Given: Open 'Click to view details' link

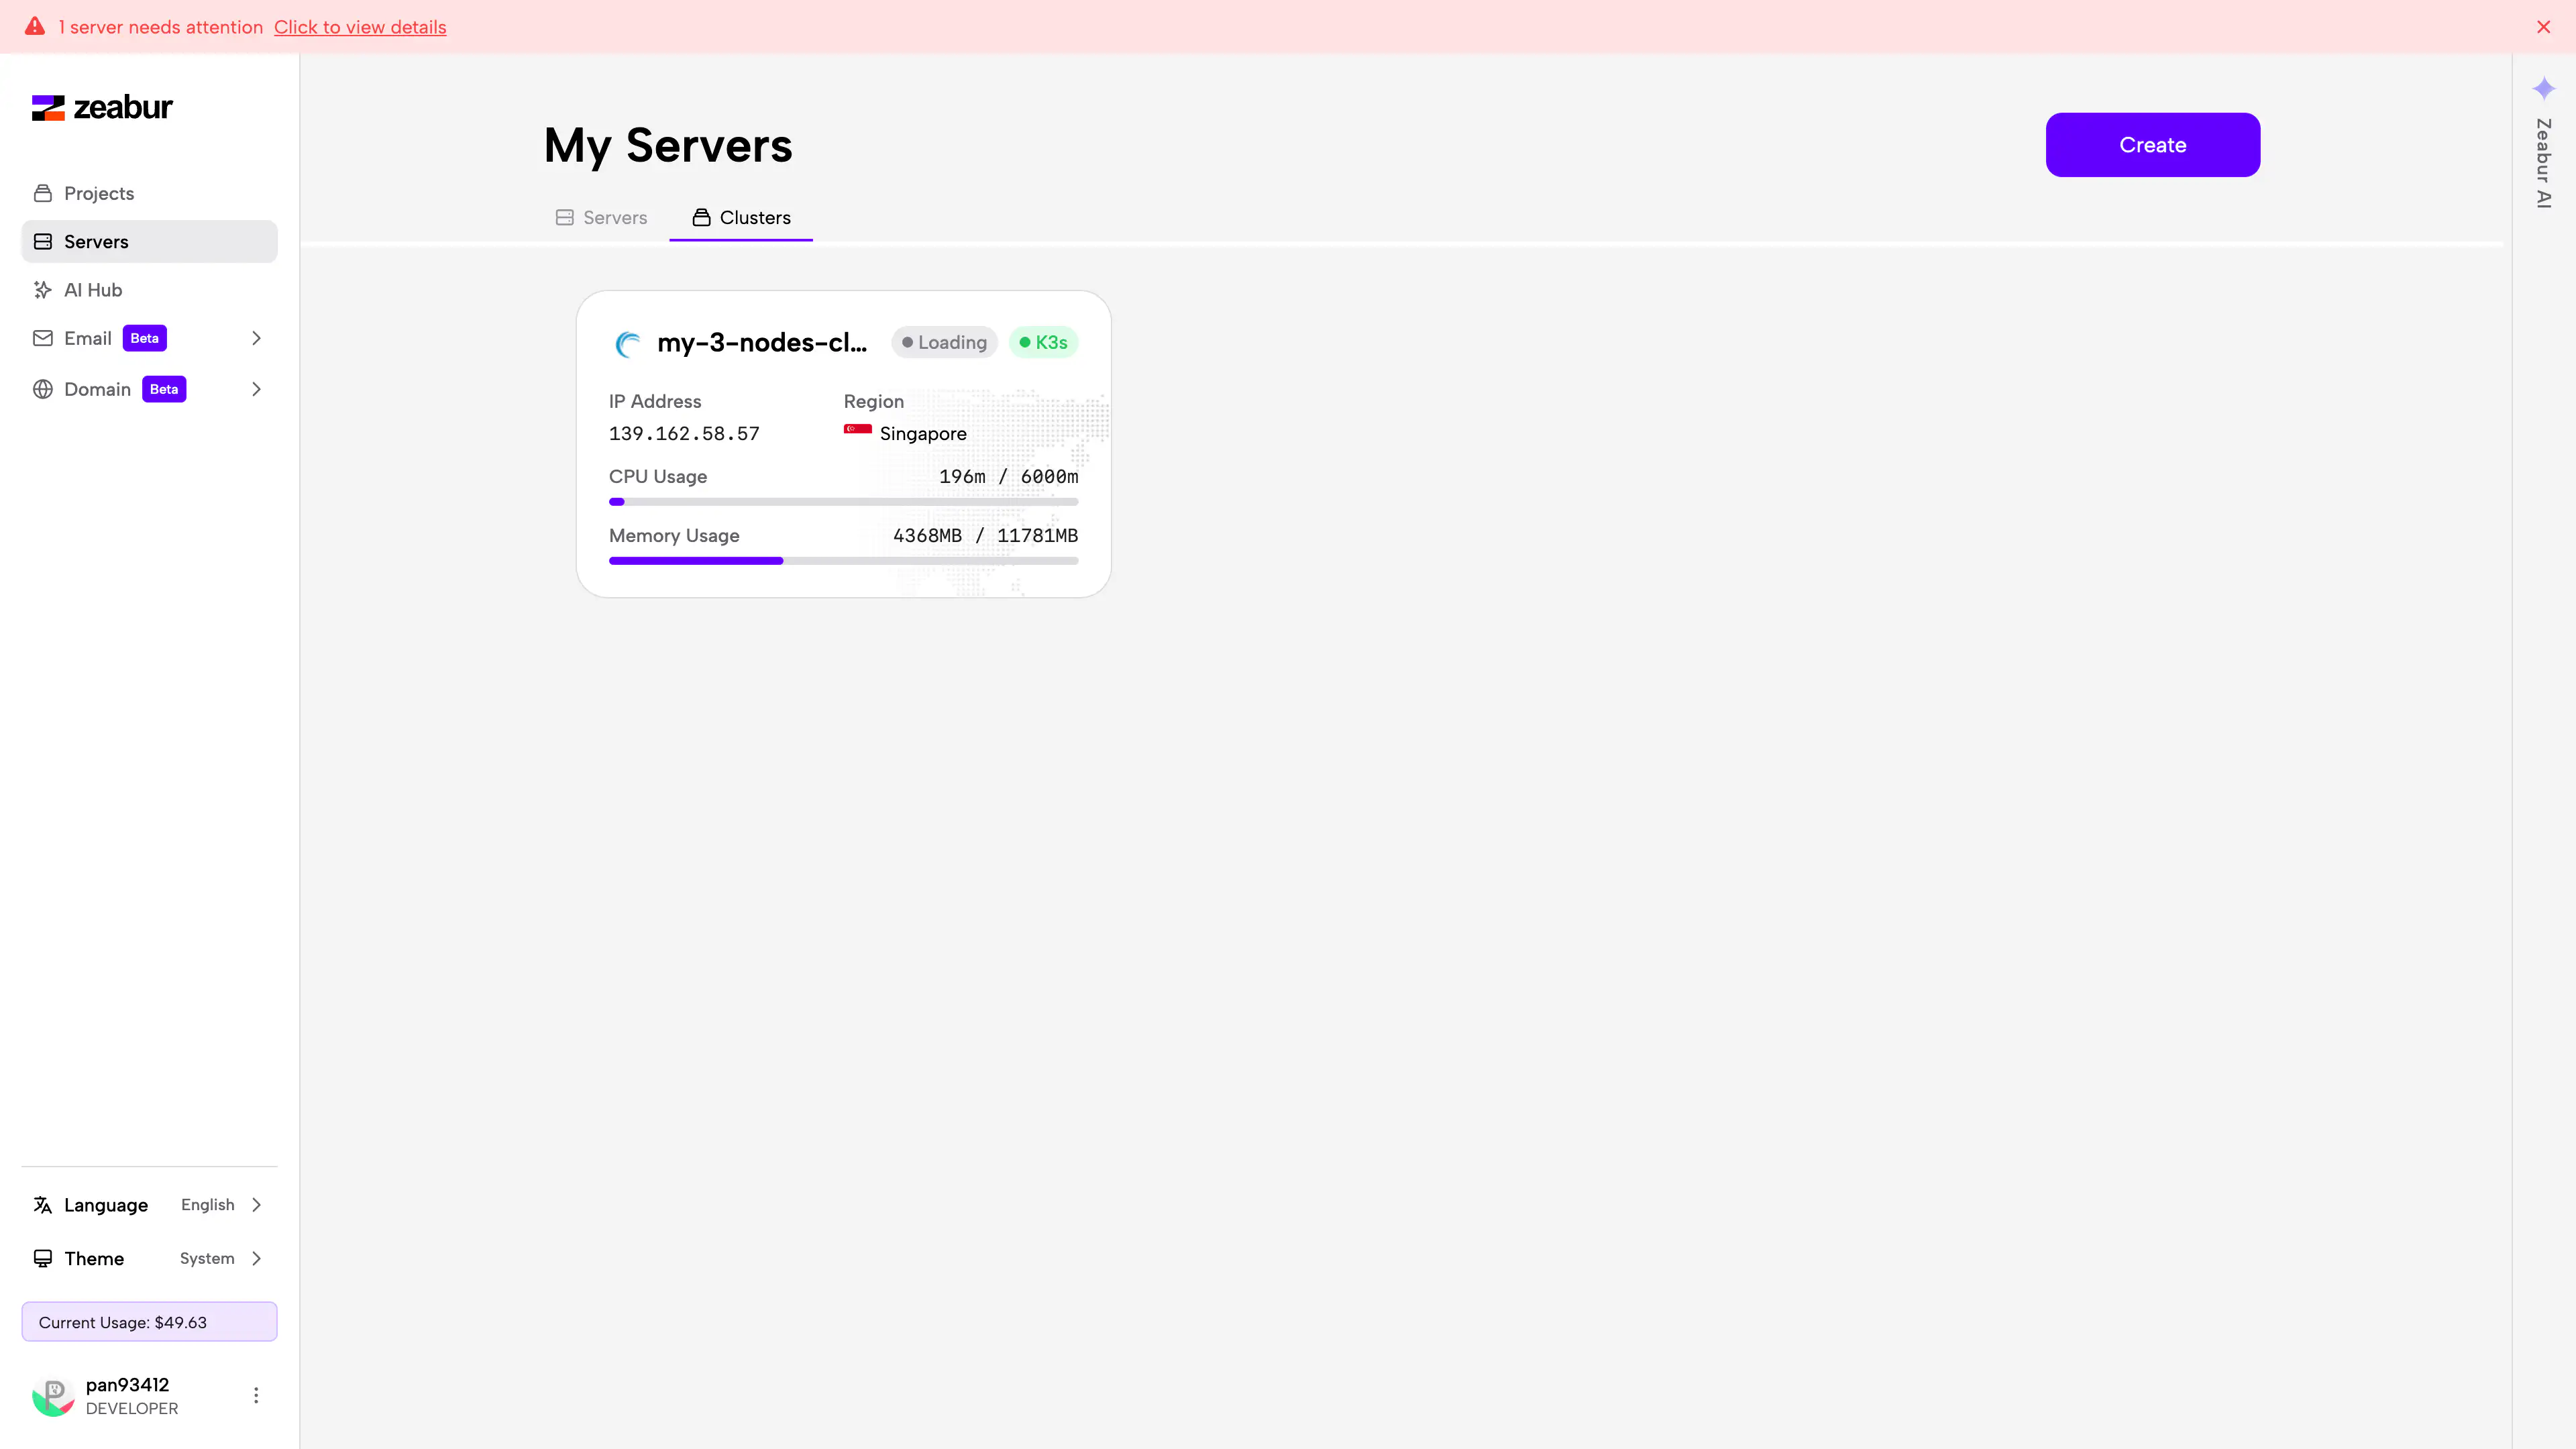Looking at the screenshot, I should click(x=360, y=27).
